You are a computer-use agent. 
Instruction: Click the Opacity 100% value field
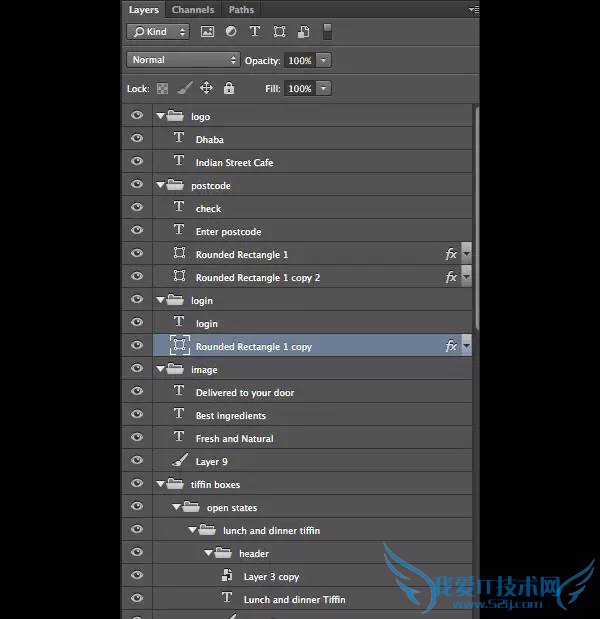point(300,60)
